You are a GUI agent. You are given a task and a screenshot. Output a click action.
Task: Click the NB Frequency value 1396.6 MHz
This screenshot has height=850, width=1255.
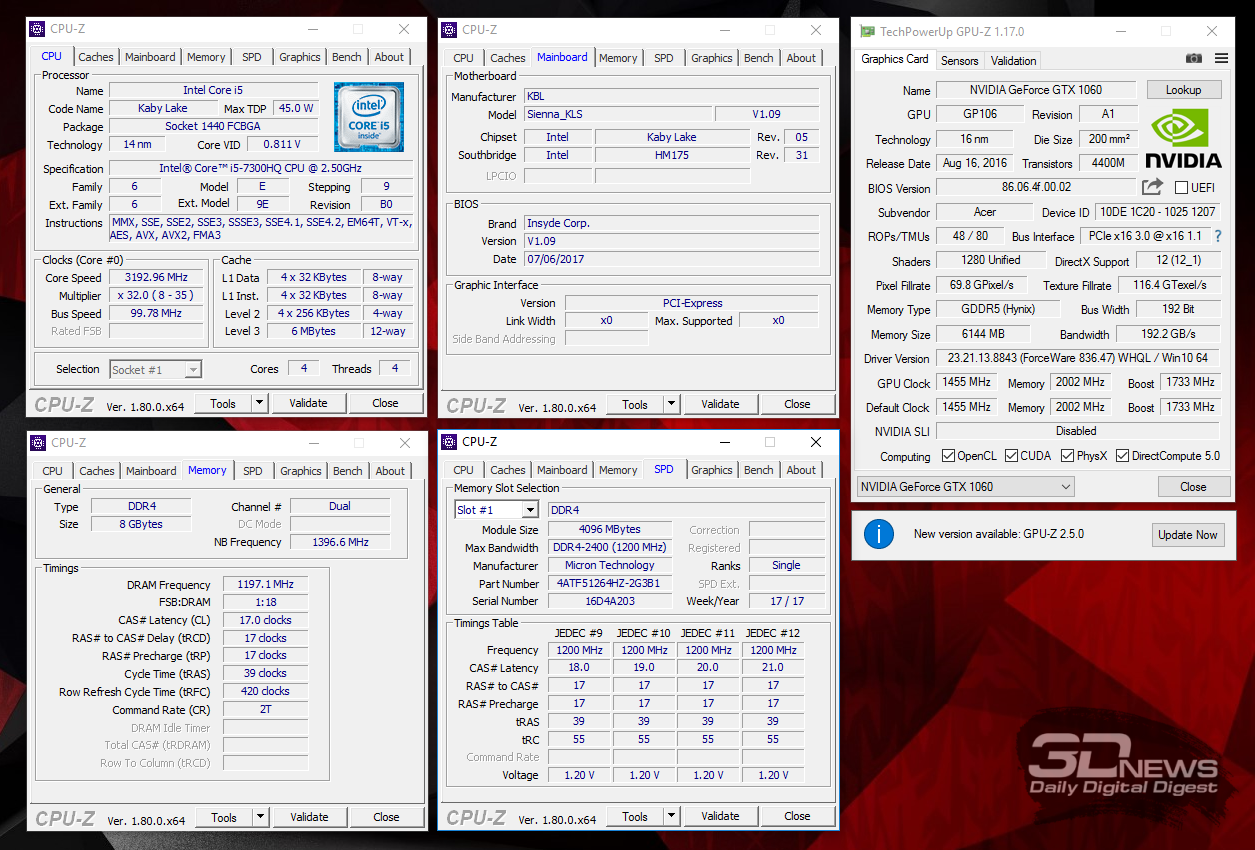coord(339,542)
